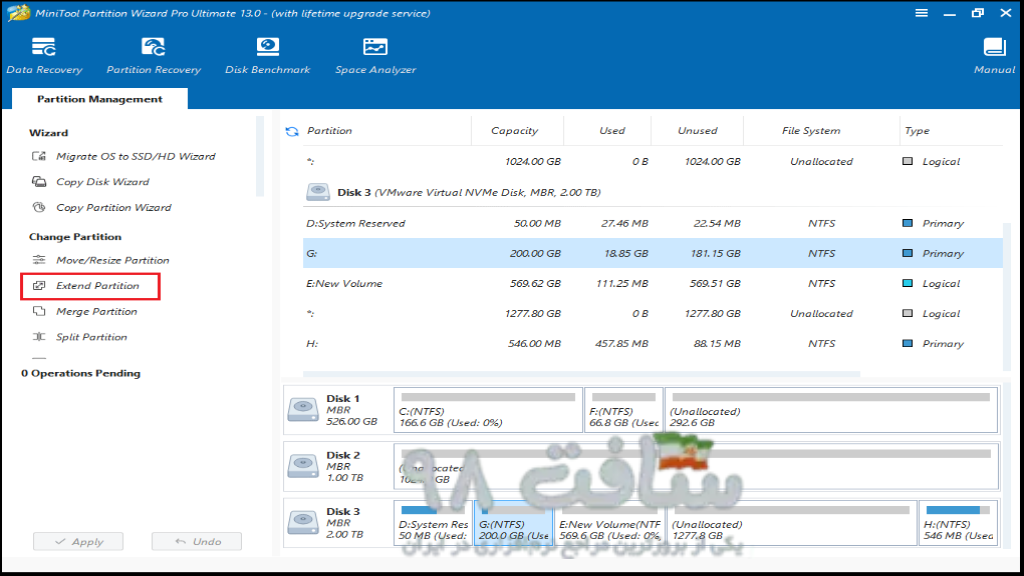Select F:(NTFS) block on Disk 1 map
Viewport: 1024px width, 576px height.
click(624, 410)
